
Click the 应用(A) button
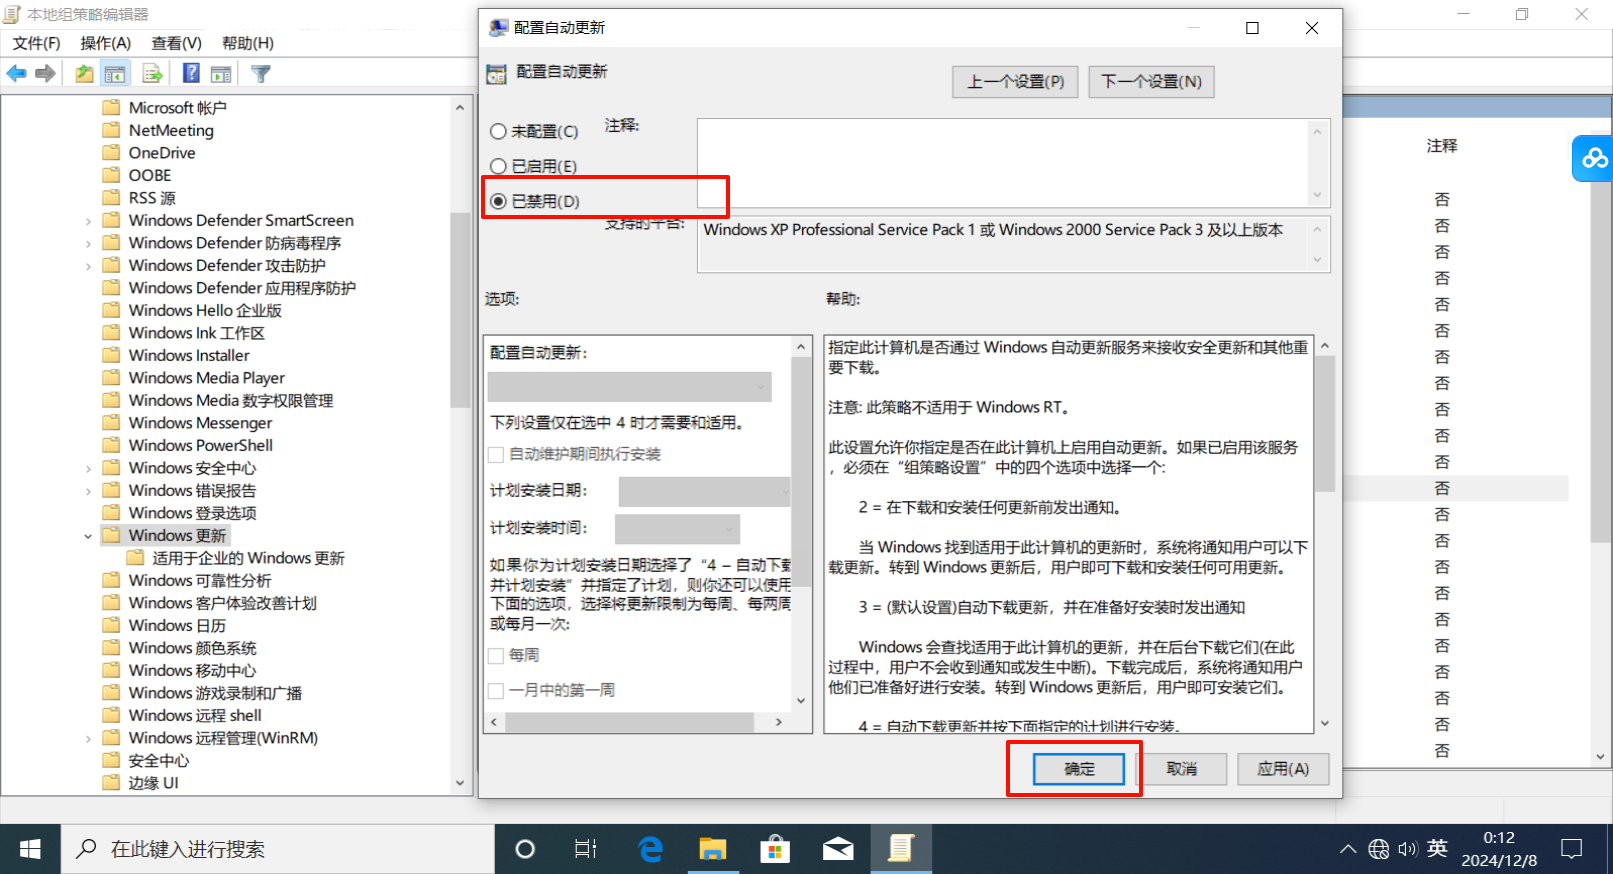1284,769
